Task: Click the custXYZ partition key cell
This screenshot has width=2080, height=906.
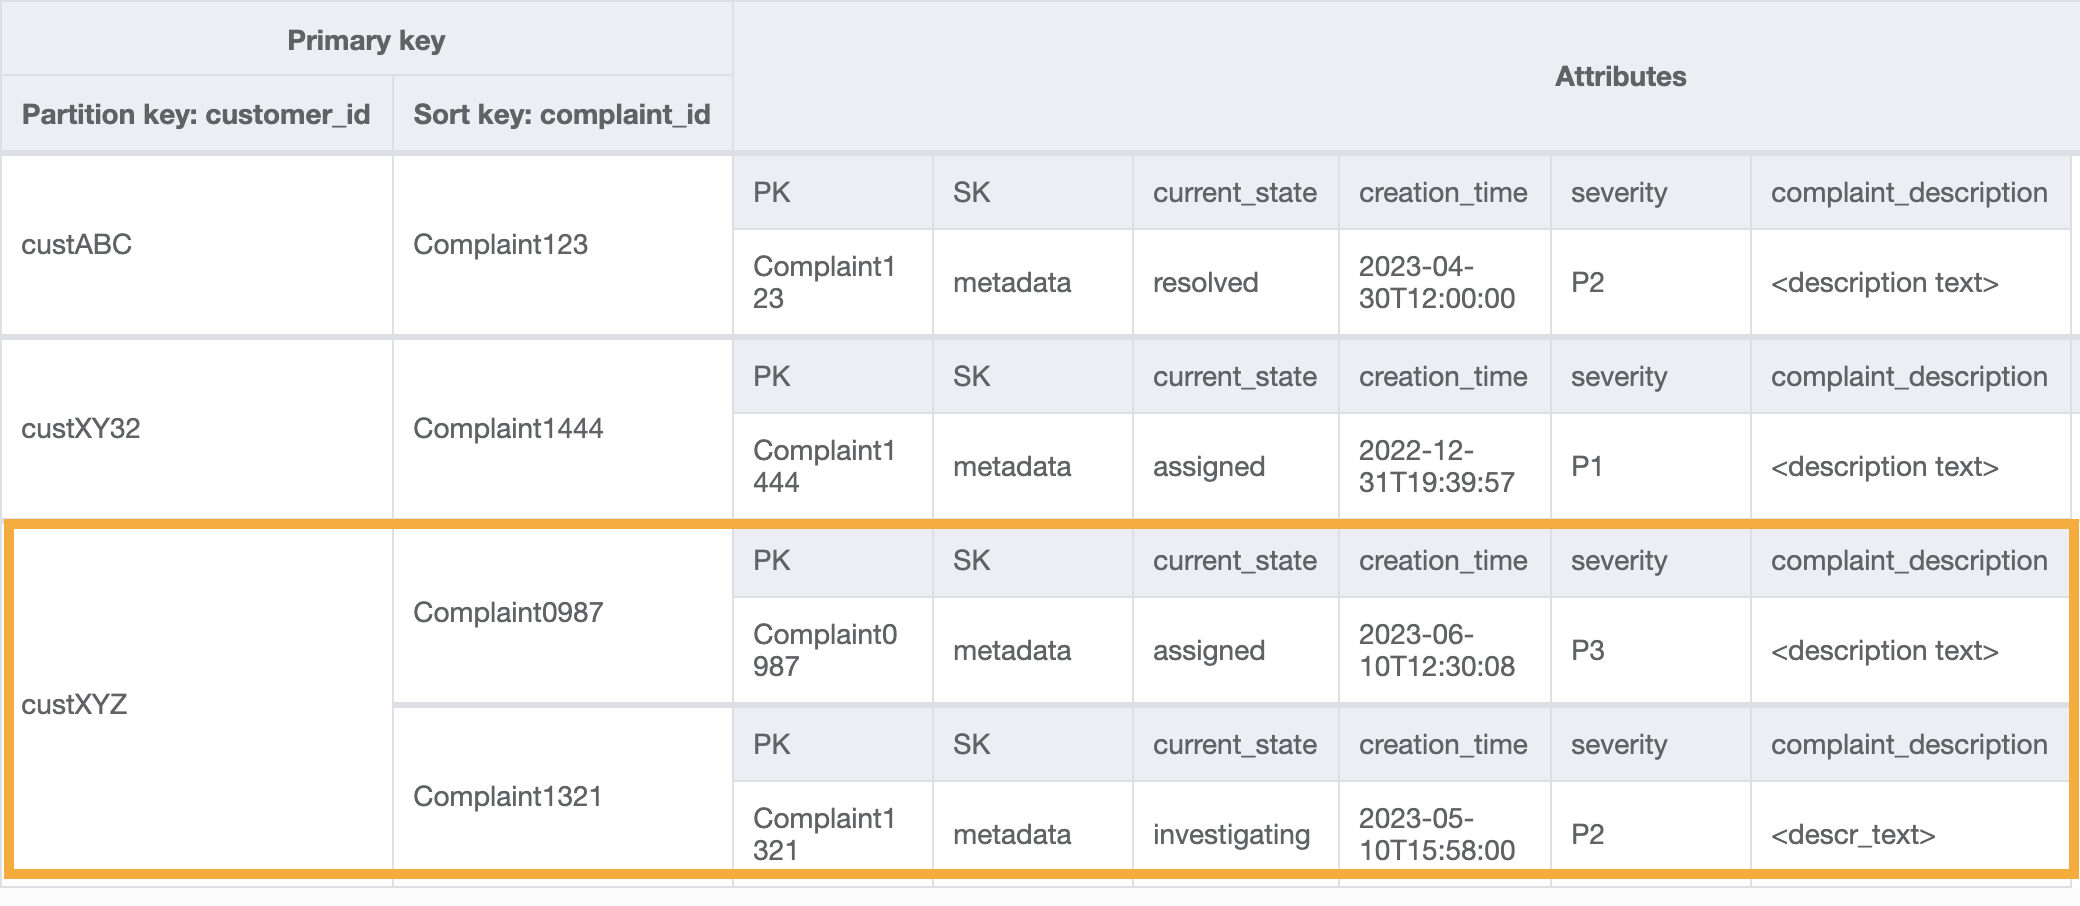Action: [75, 705]
